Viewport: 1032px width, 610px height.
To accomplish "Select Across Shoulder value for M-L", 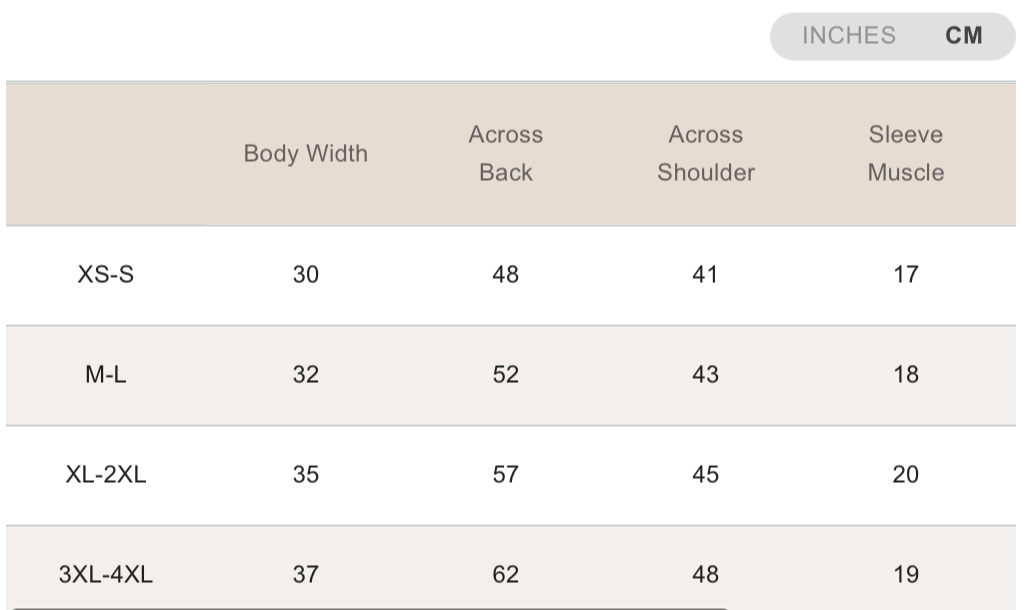I will click(x=706, y=375).
